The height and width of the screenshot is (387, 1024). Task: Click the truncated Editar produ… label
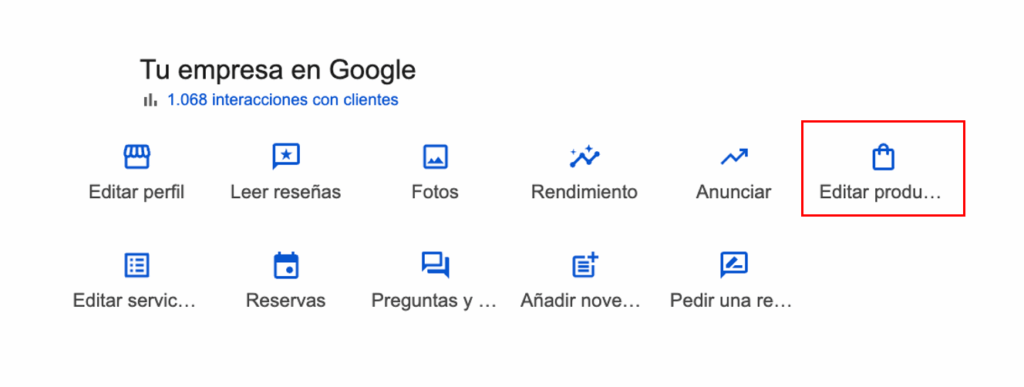click(880, 193)
